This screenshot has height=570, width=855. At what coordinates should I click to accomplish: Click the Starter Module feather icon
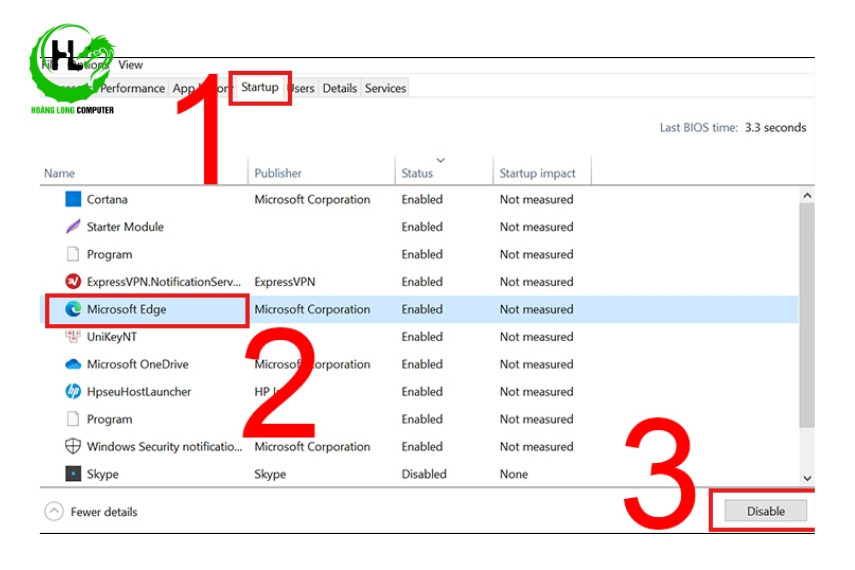[73, 226]
